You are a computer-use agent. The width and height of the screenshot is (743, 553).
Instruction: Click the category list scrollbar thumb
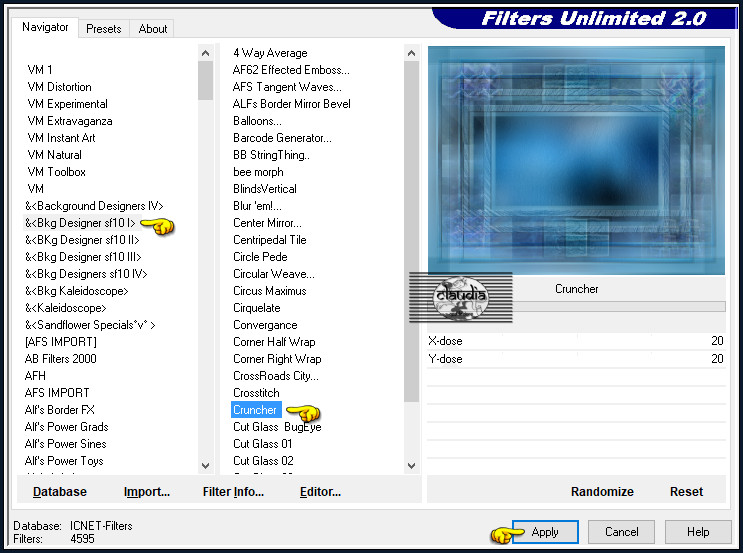tap(205, 80)
